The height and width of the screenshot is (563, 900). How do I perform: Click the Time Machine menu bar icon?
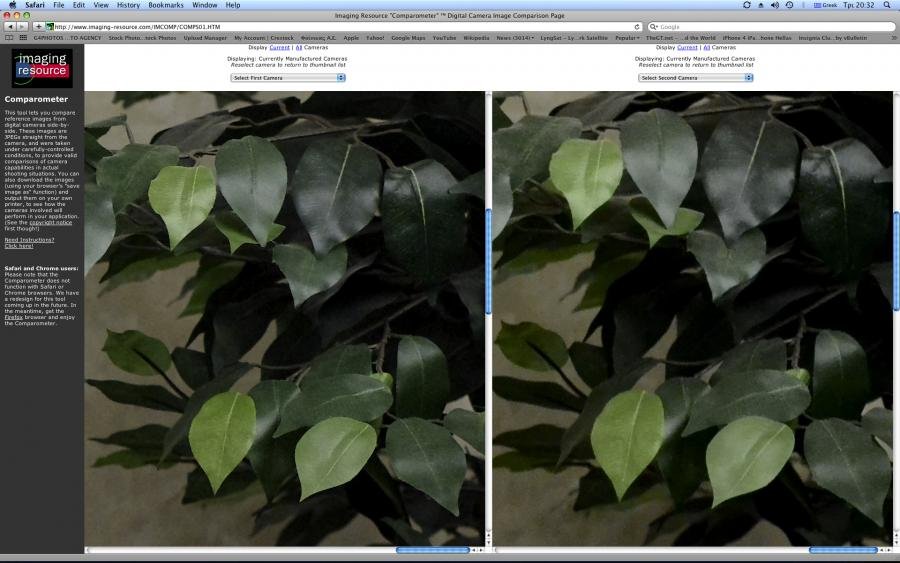[x=790, y=5]
